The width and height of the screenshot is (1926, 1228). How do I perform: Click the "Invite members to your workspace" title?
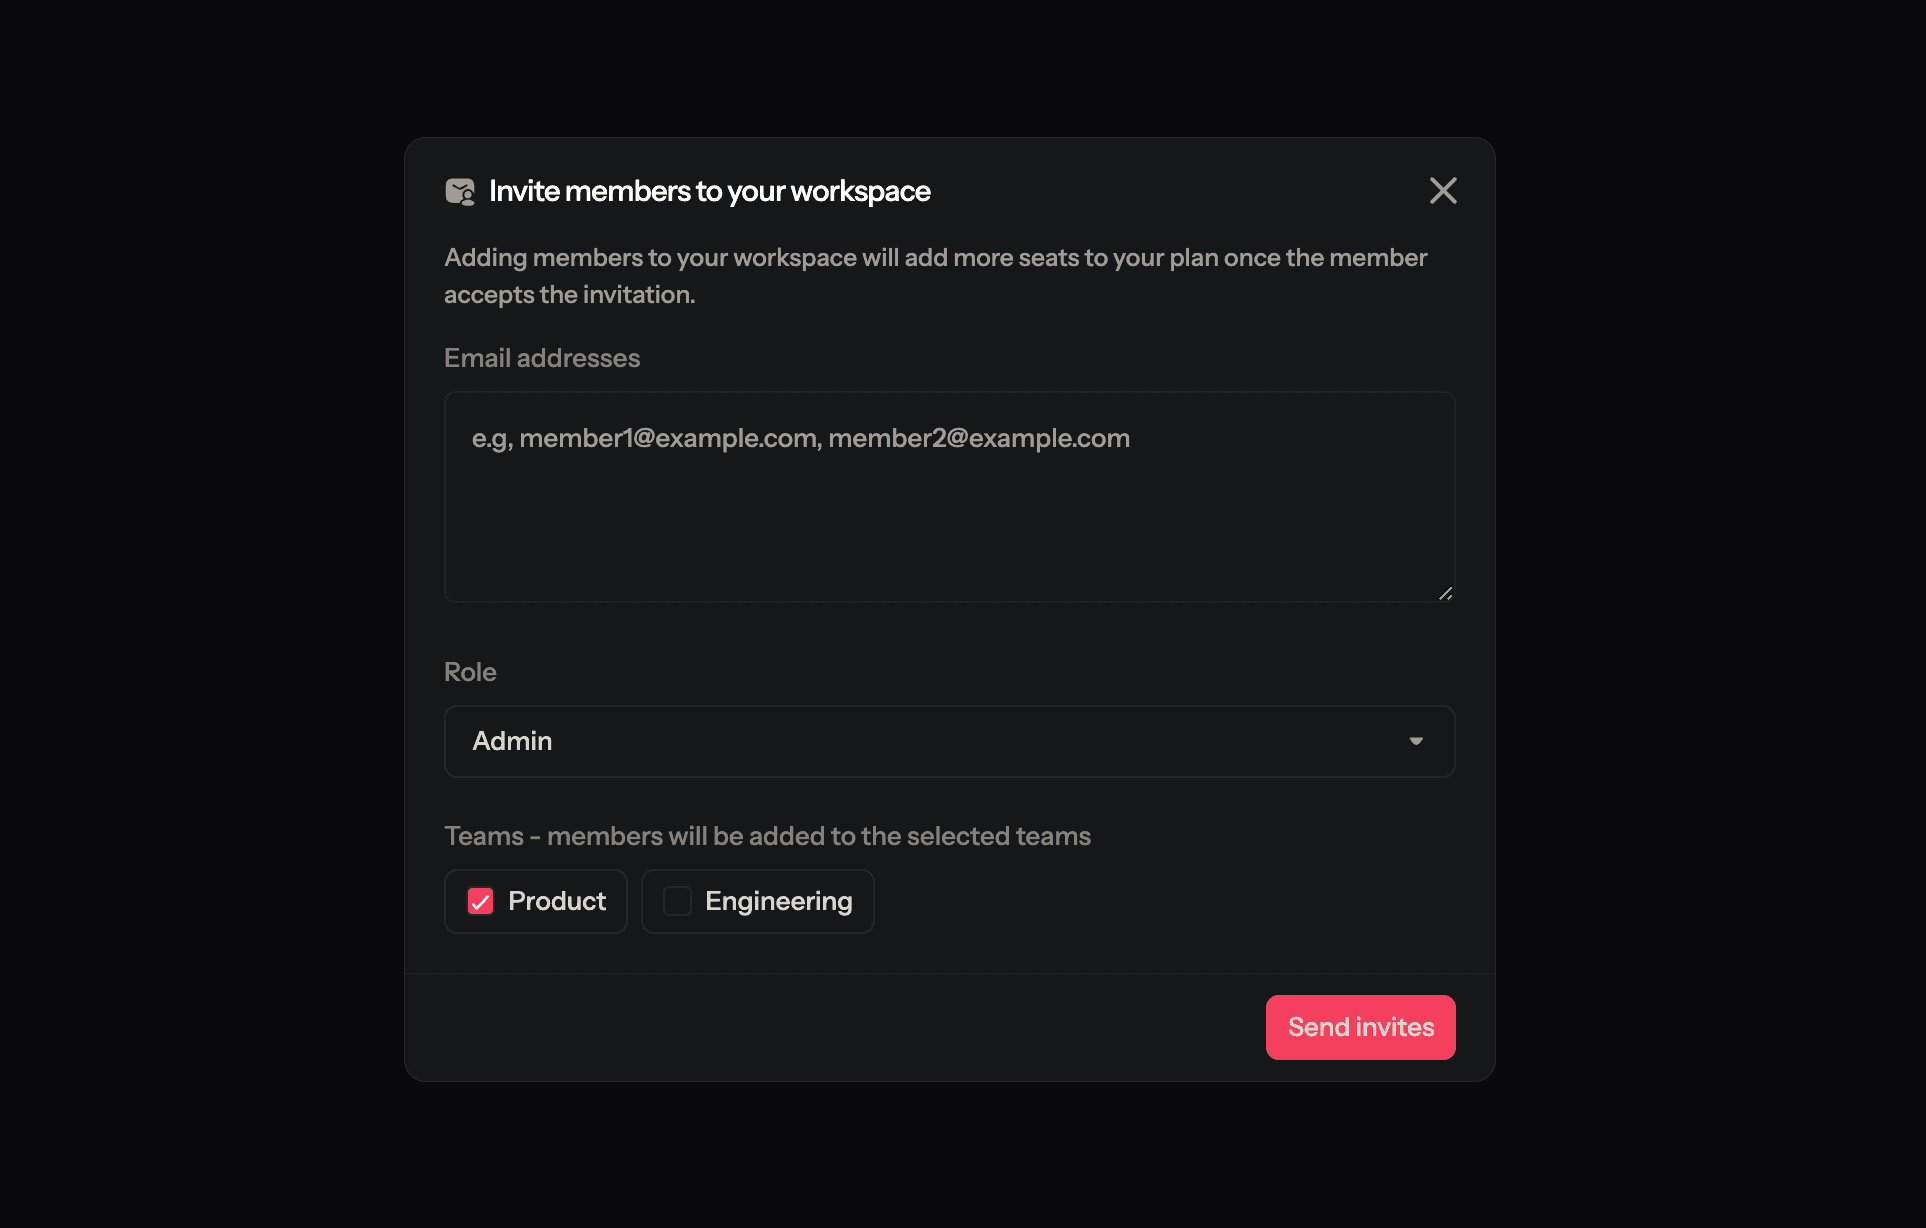(x=709, y=191)
